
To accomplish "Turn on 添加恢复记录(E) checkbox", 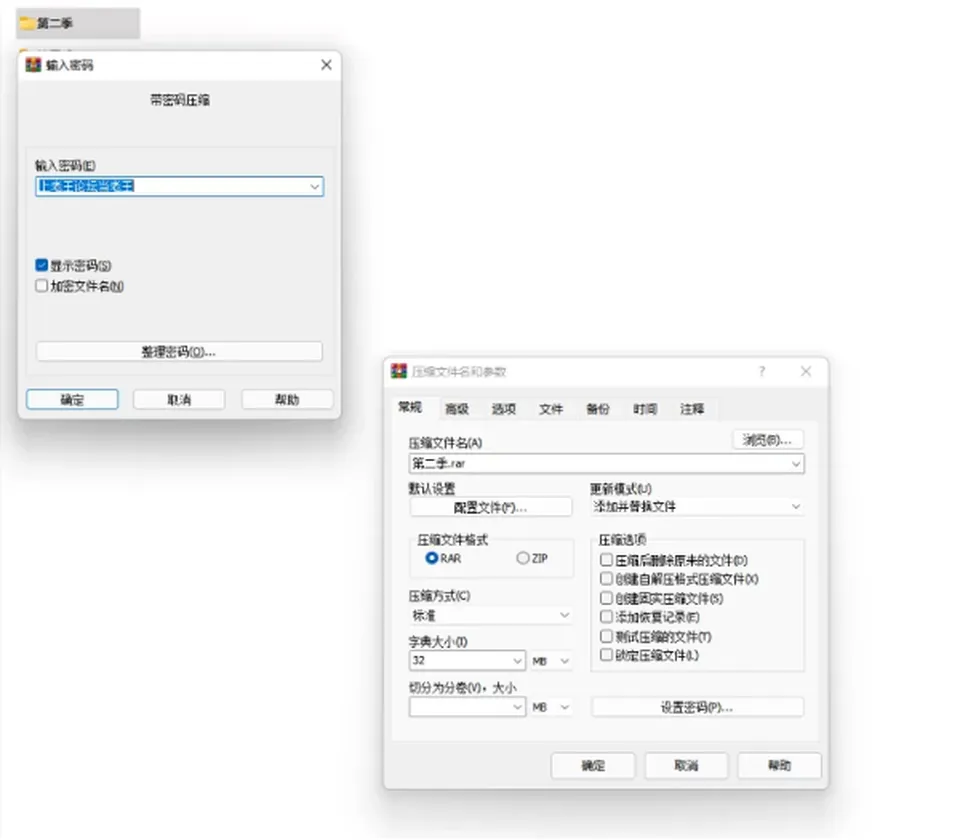I will coord(606,617).
